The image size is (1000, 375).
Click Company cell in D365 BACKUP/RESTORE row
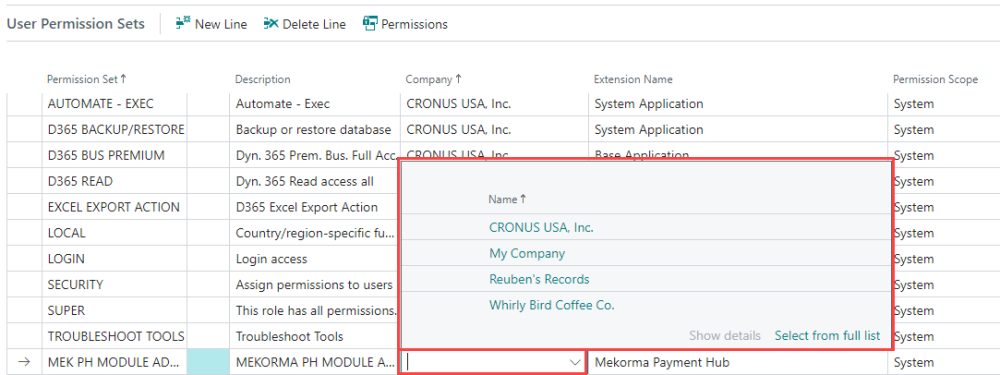point(494,129)
